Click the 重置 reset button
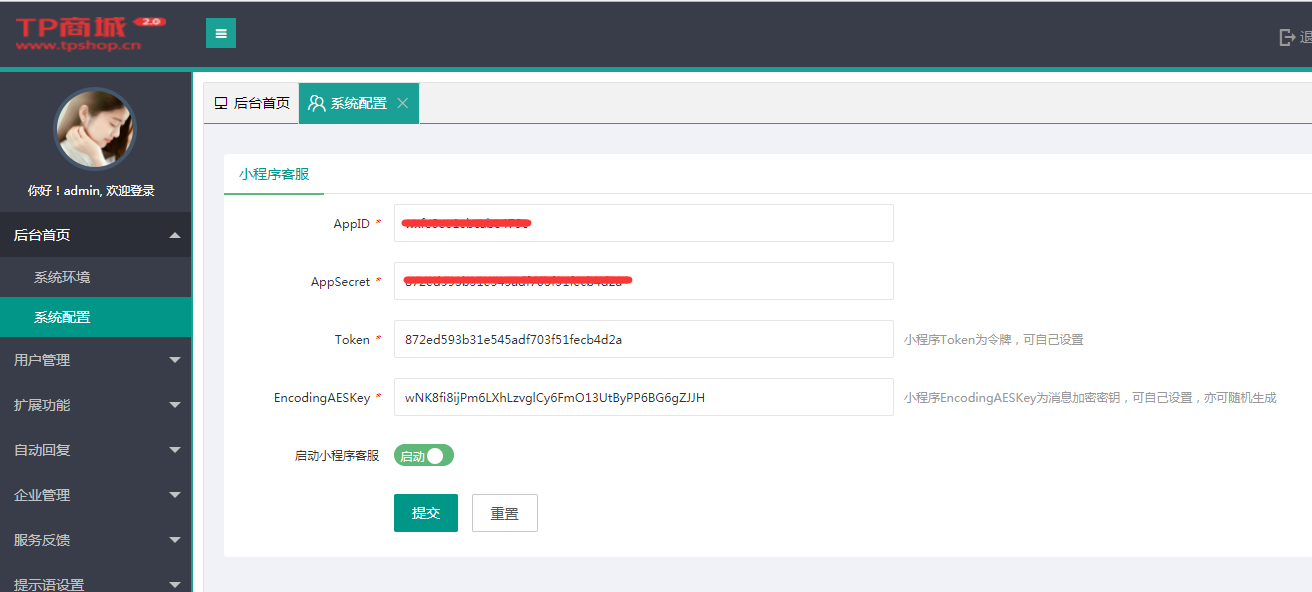The image size is (1312, 592). click(505, 513)
